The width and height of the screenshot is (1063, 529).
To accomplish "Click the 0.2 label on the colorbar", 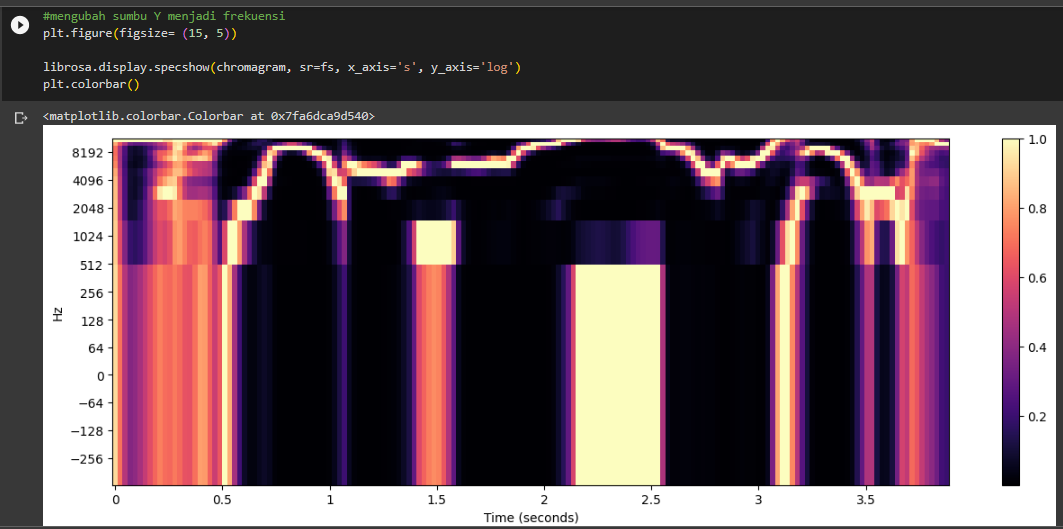I will pyautogui.click(x=1037, y=416).
